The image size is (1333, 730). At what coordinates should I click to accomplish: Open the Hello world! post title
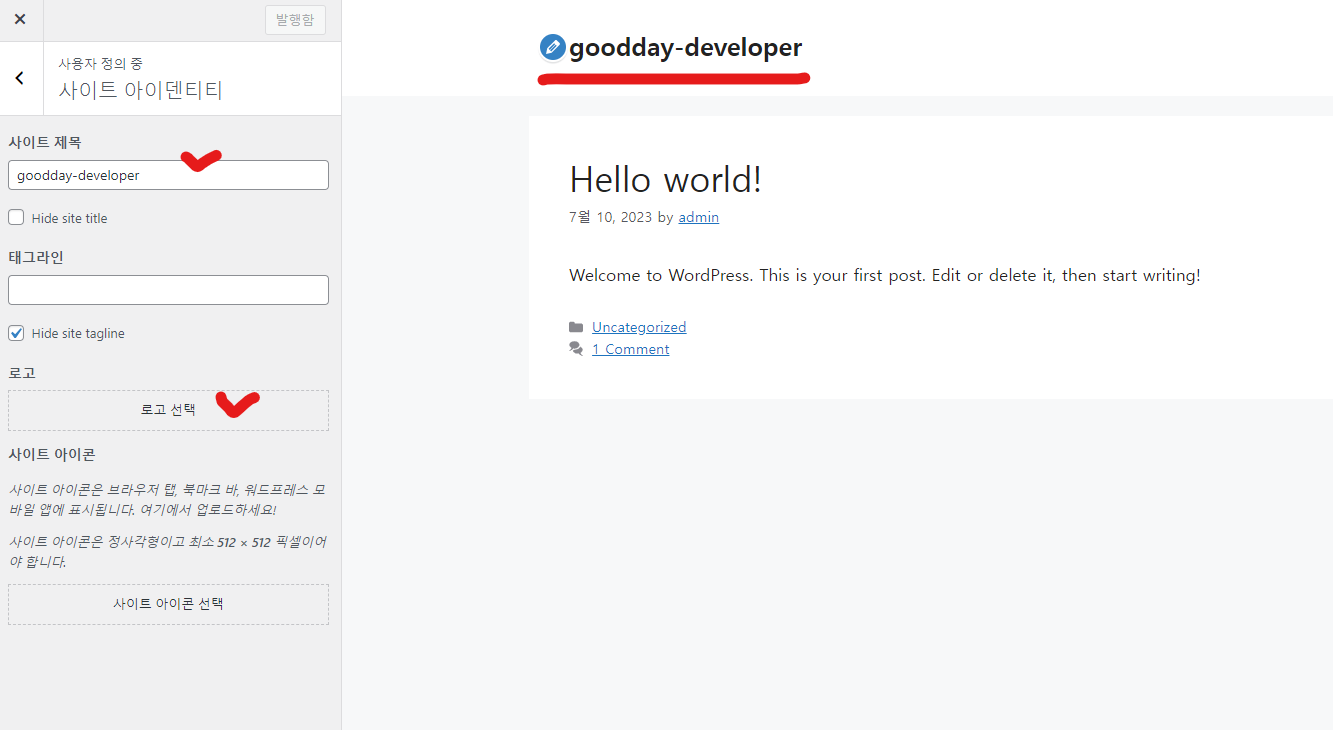tap(665, 179)
